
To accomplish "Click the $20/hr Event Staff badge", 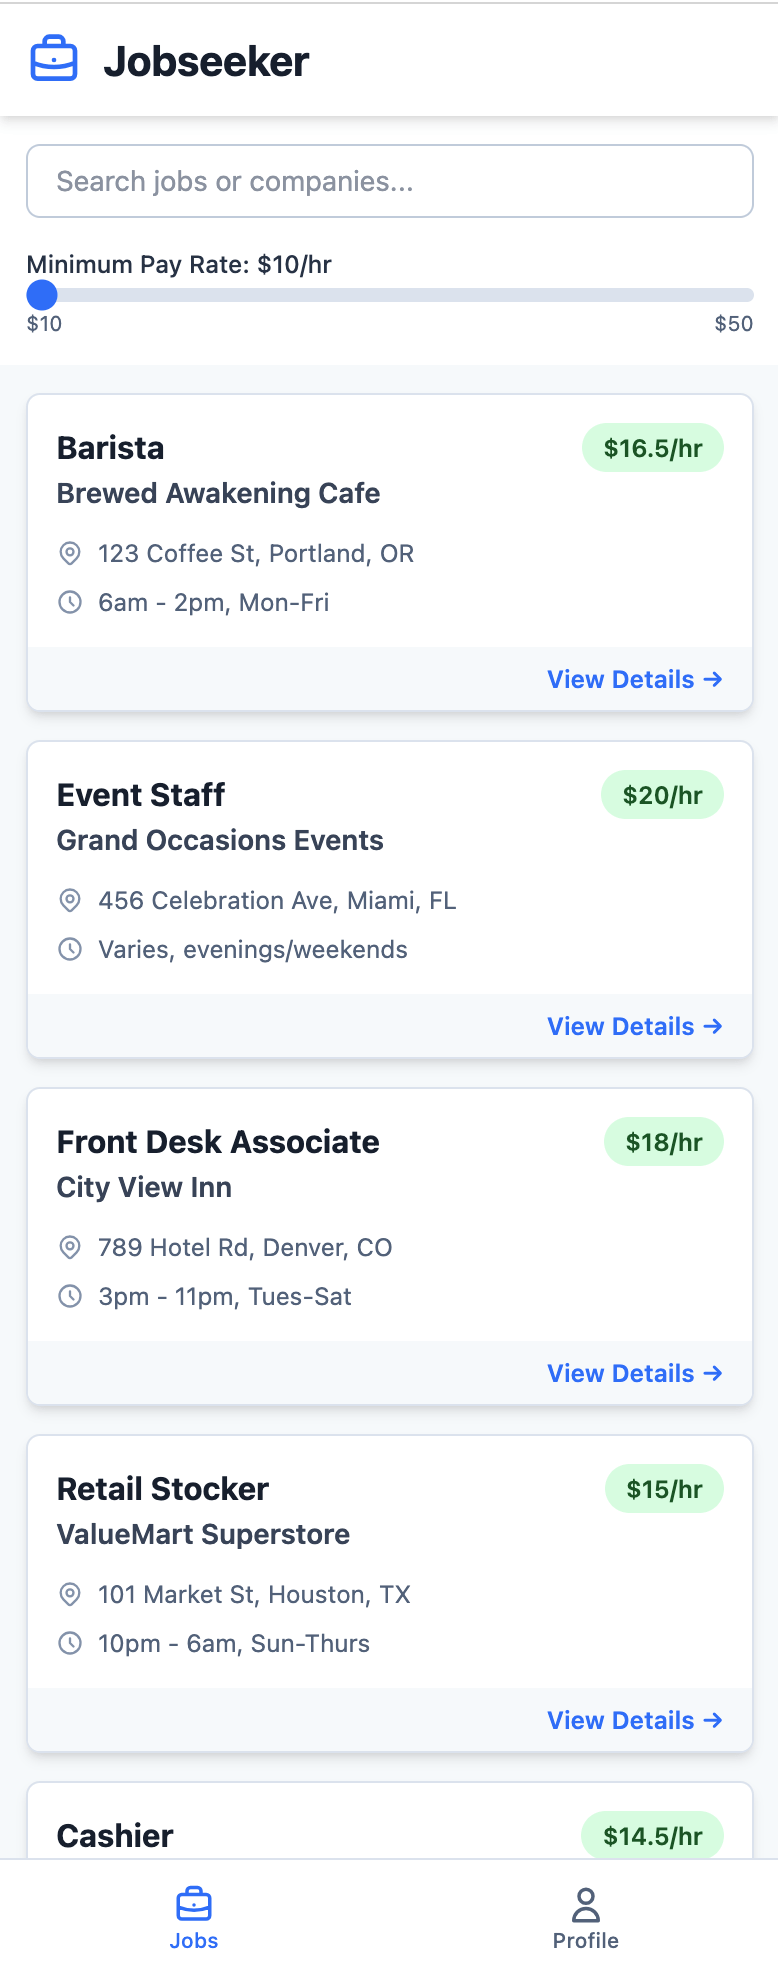I will pos(662,795).
